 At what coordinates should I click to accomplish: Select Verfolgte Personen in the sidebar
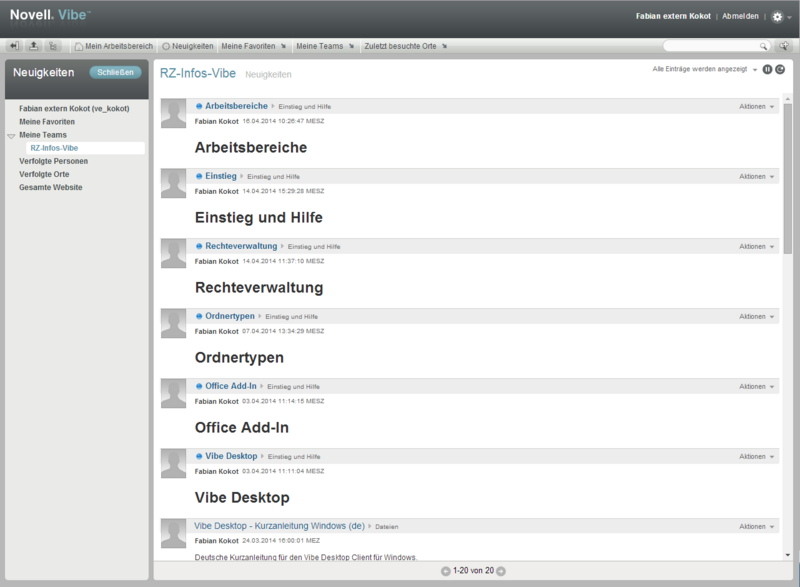tap(54, 161)
